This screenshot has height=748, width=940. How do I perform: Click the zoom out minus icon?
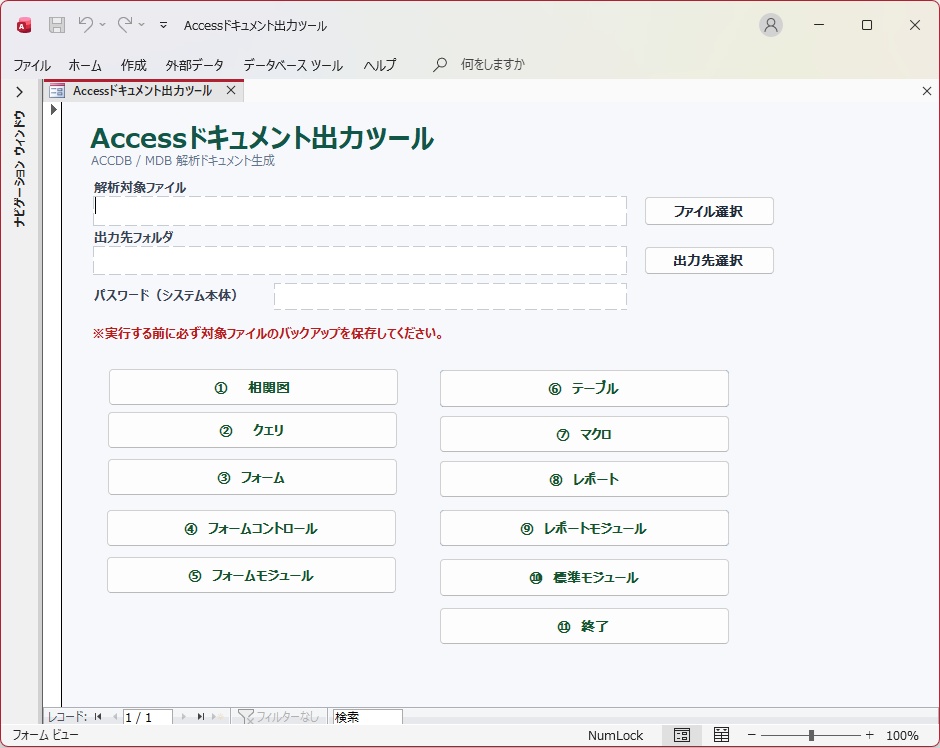751,735
